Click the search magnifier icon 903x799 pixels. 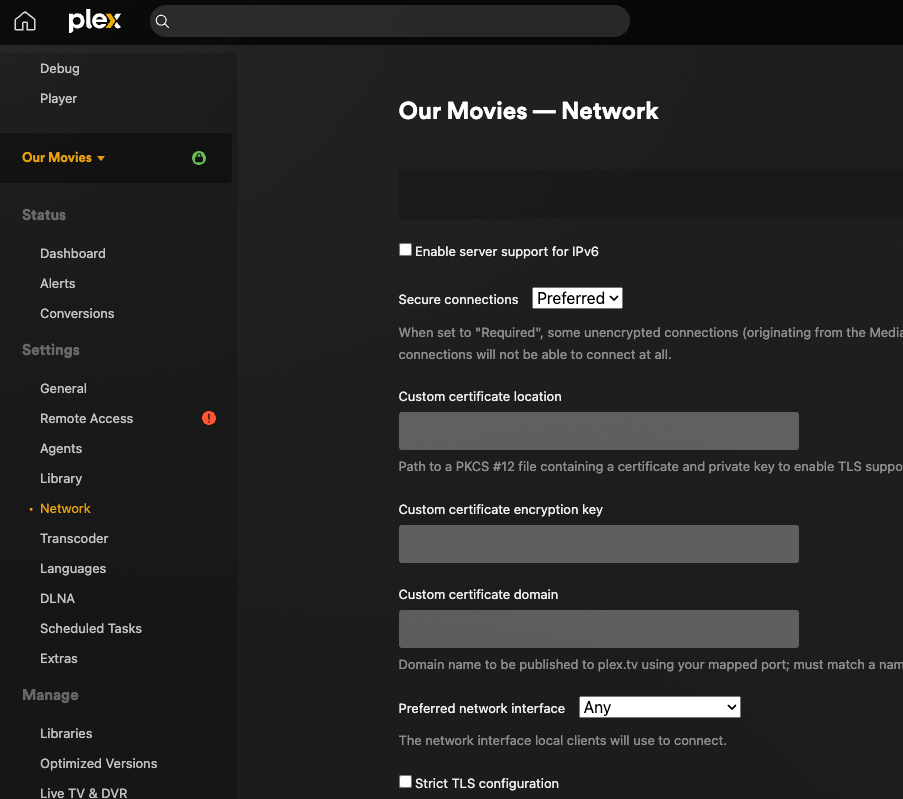click(x=163, y=21)
